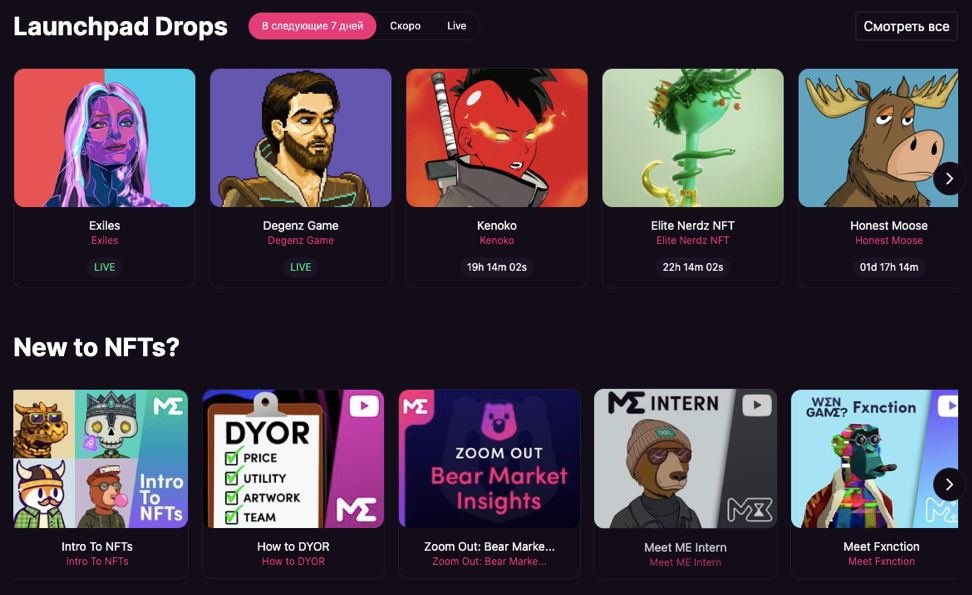Image resolution: width=972 pixels, height=595 pixels.
Task: Open the Degenz Game pixel-art thumbnail
Action: coord(301,138)
